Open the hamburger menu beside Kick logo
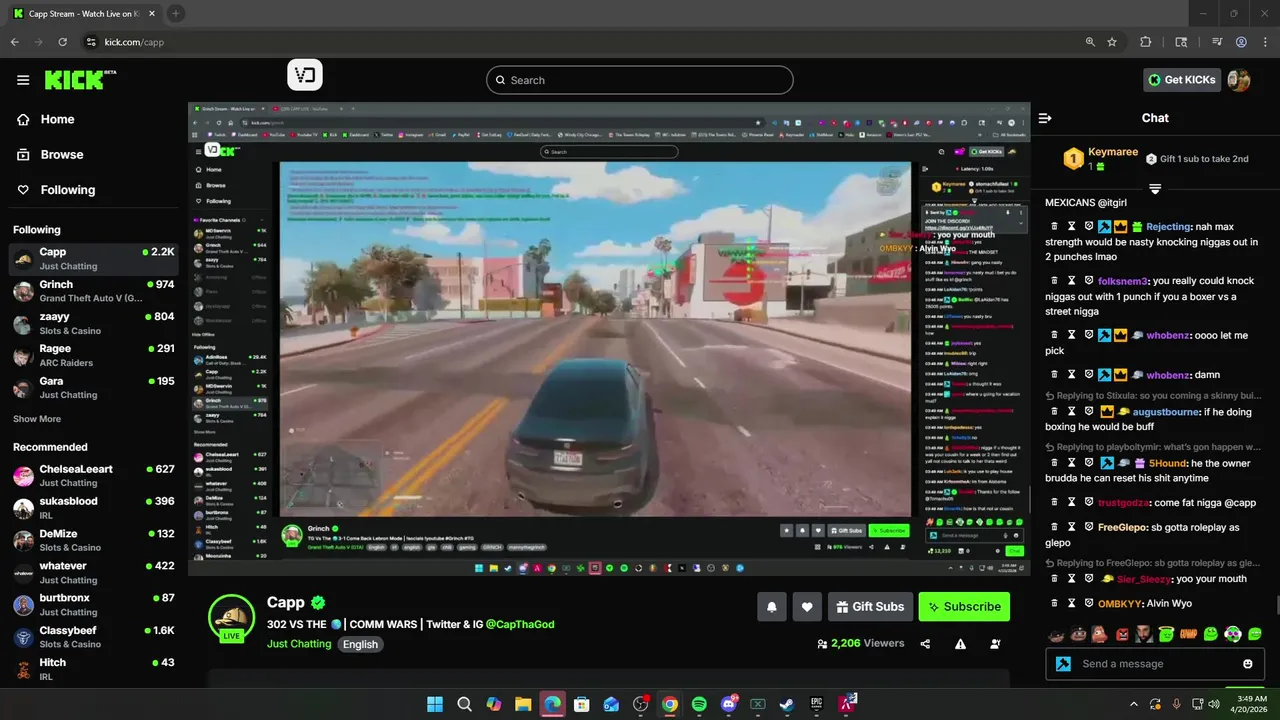Image resolution: width=1280 pixels, height=720 pixels. [x=23, y=80]
